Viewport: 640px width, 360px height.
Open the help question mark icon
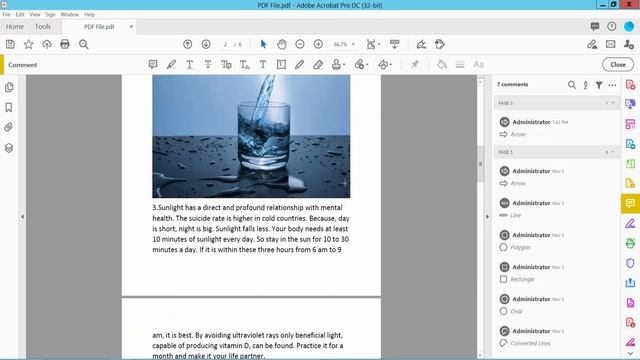click(611, 27)
